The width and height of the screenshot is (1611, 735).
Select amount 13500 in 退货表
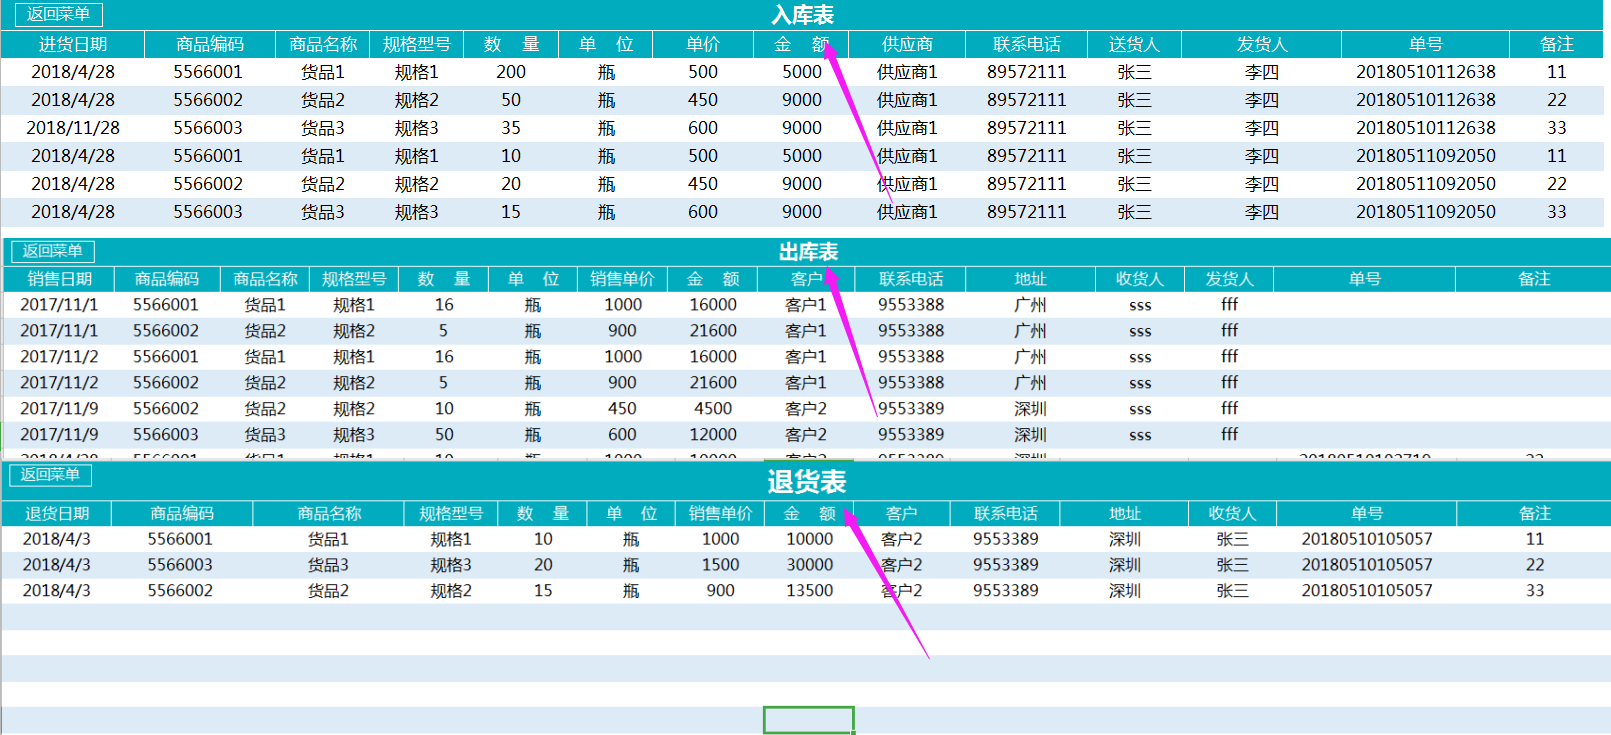(x=809, y=591)
